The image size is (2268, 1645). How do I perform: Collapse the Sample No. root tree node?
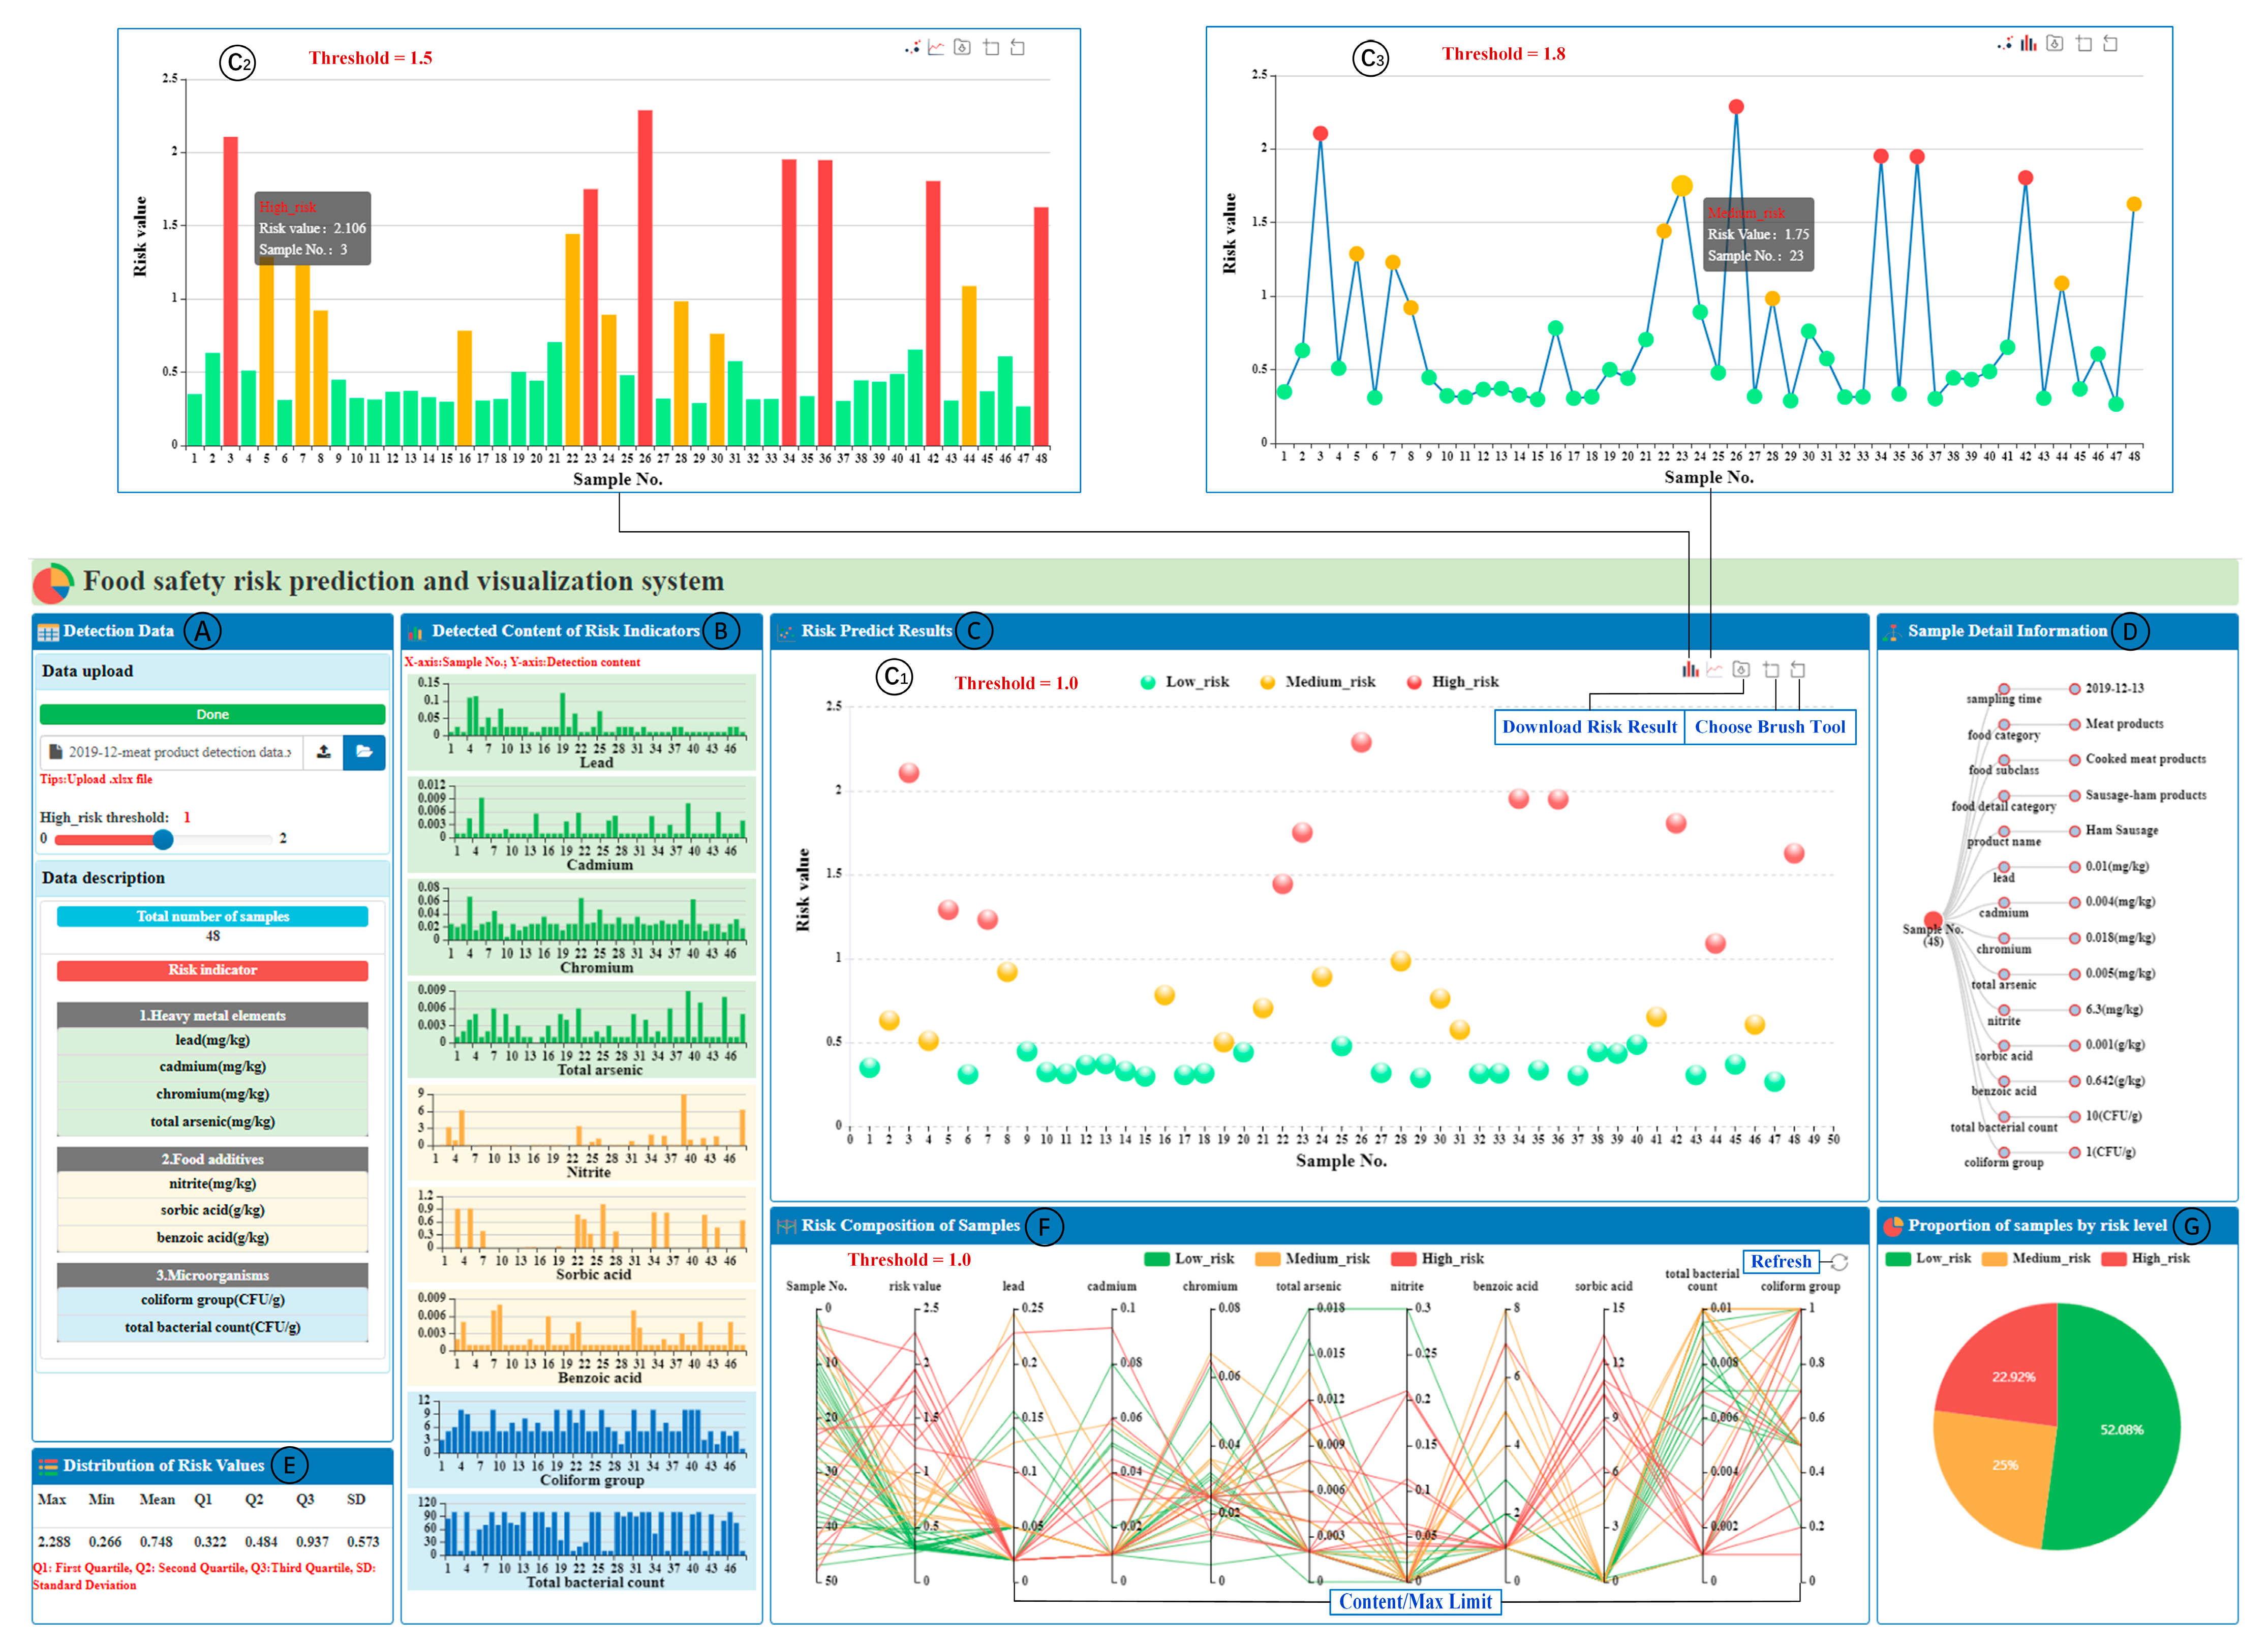[x=1933, y=919]
